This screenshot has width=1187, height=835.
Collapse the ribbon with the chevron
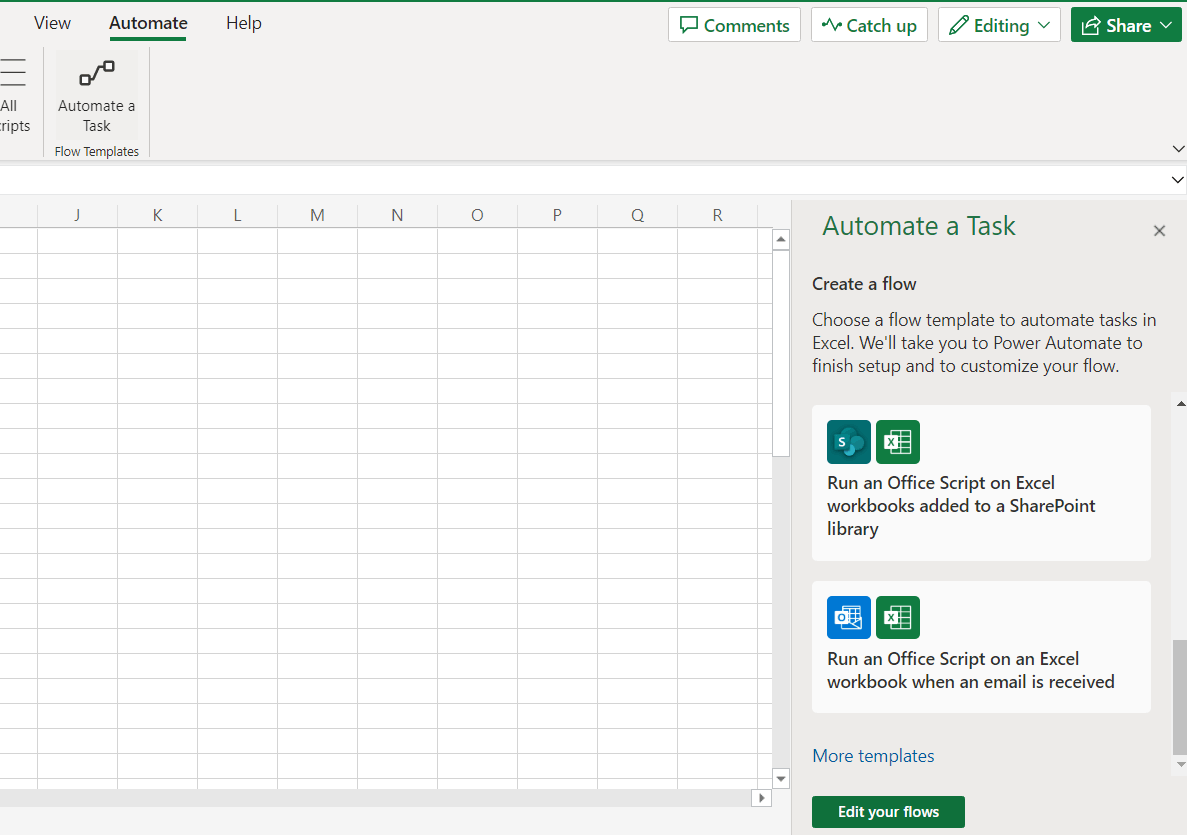click(x=1178, y=149)
